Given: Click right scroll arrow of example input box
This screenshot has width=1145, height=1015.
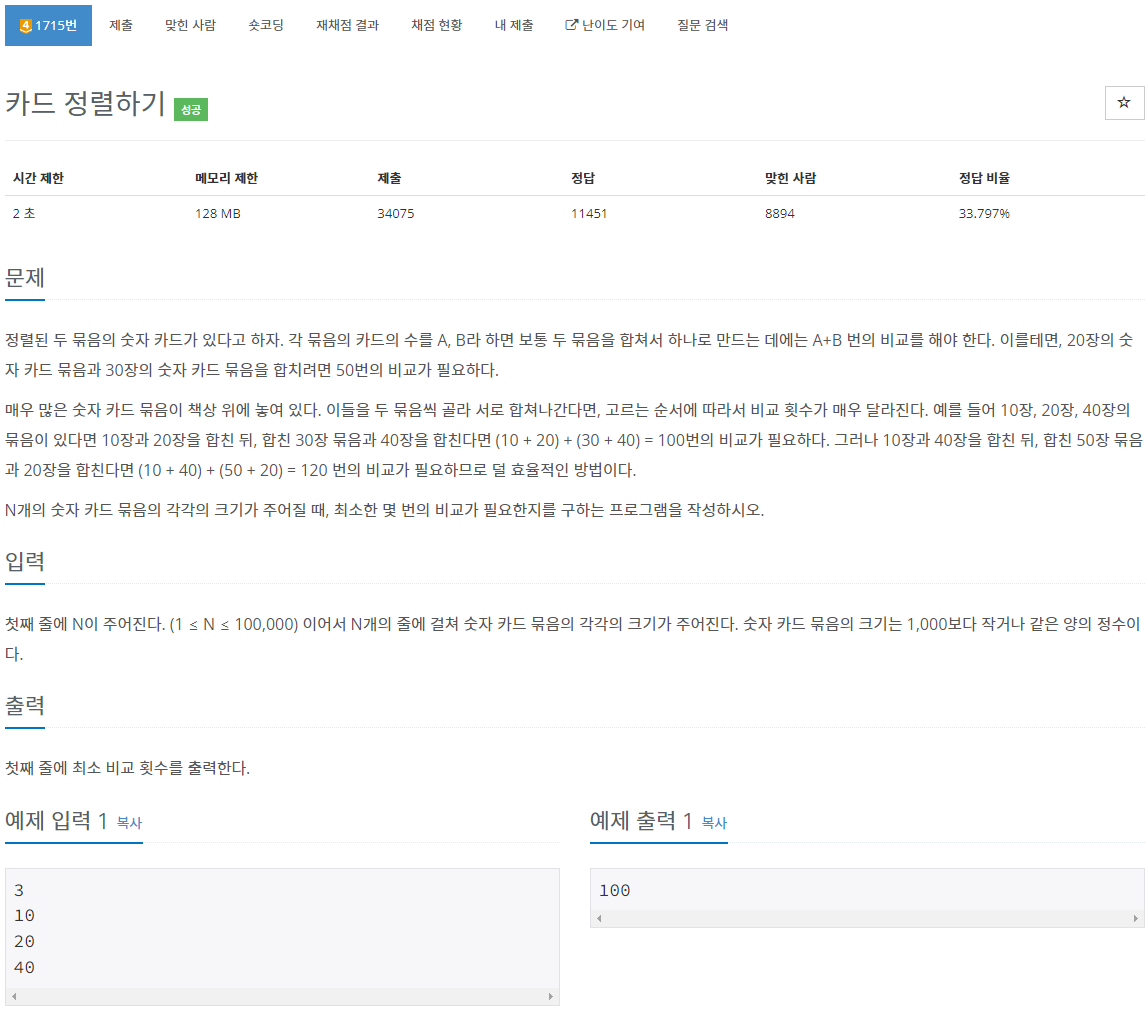Looking at the screenshot, I should click(x=551, y=996).
